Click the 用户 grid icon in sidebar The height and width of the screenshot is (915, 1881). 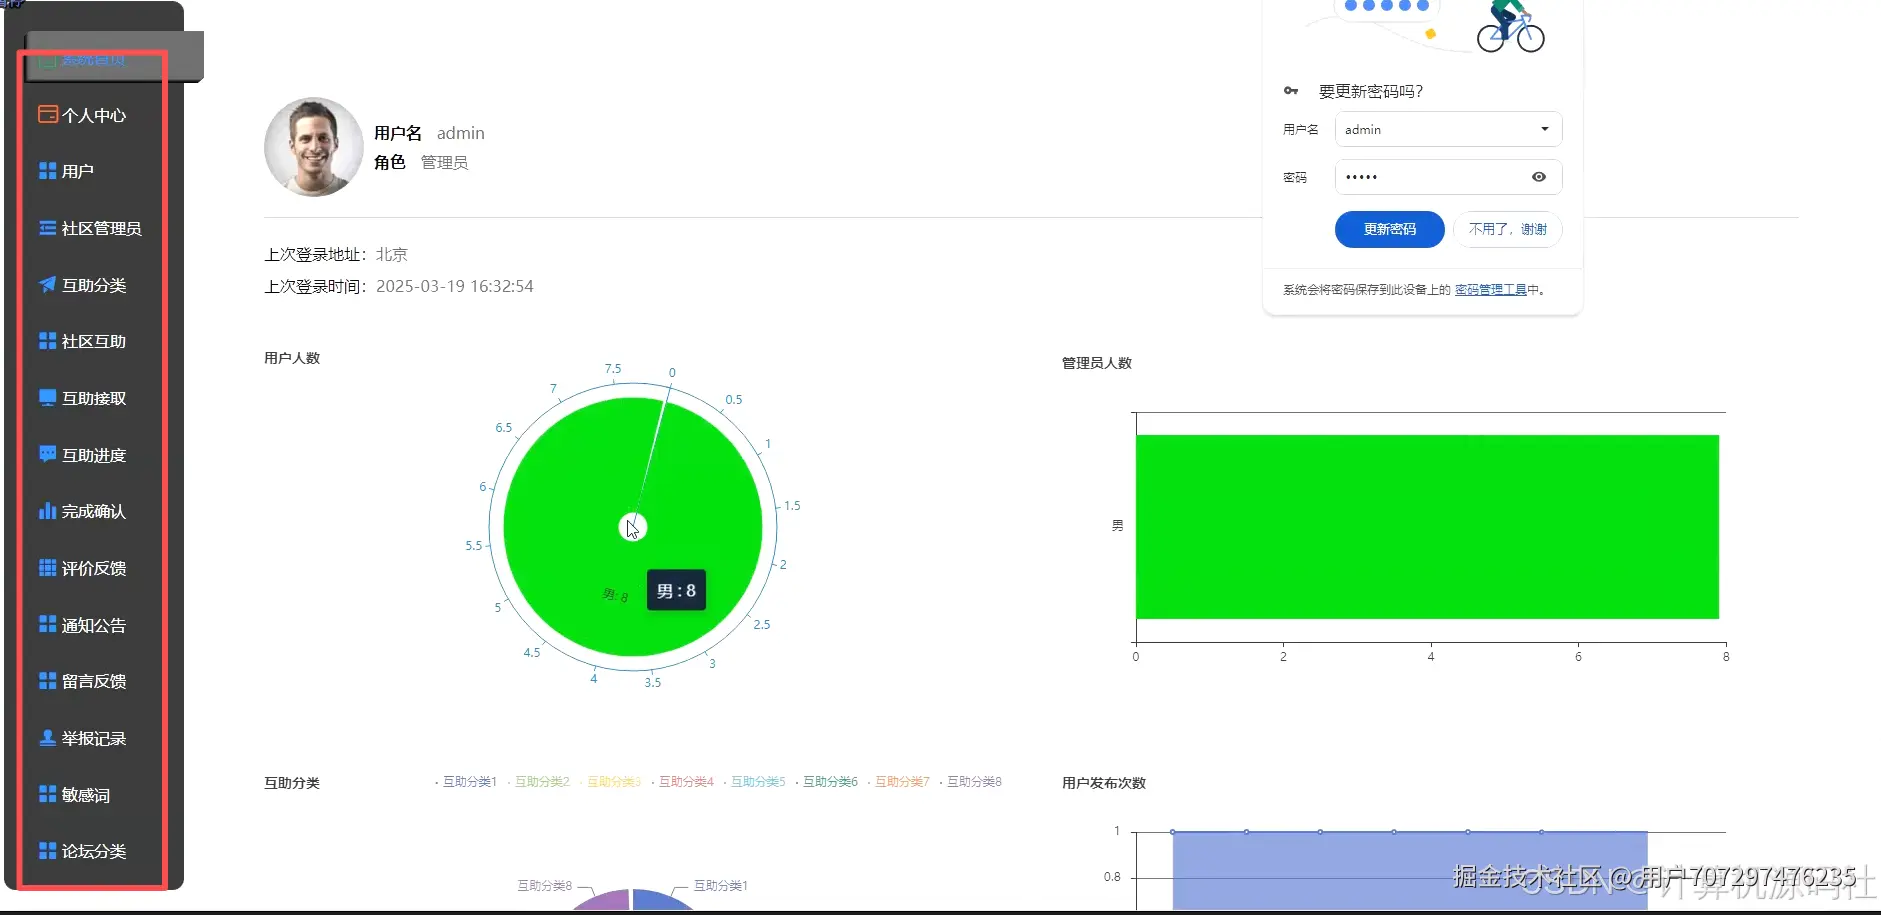coord(47,171)
